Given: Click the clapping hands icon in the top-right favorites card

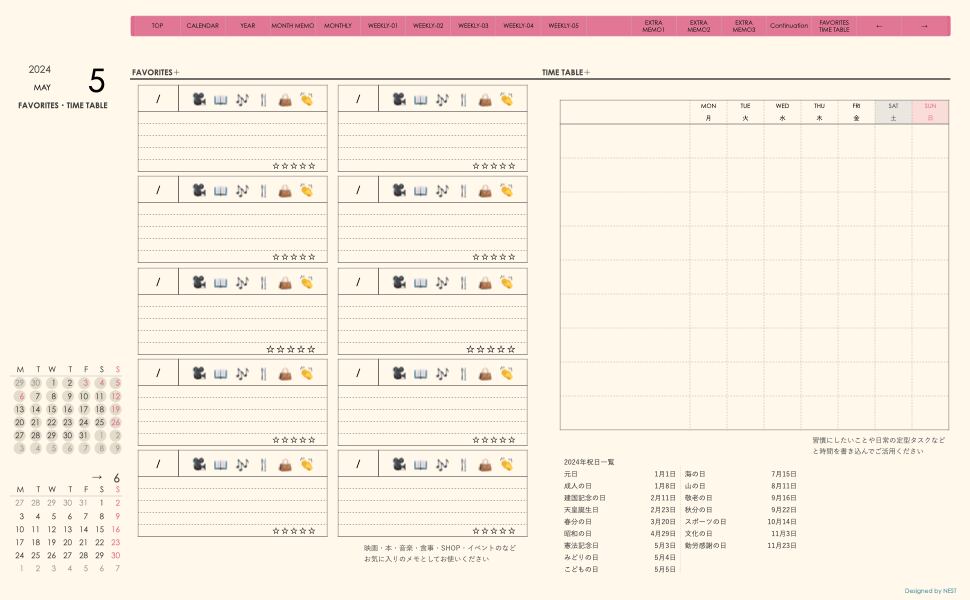Looking at the screenshot, I should click(x=507, y=99).
